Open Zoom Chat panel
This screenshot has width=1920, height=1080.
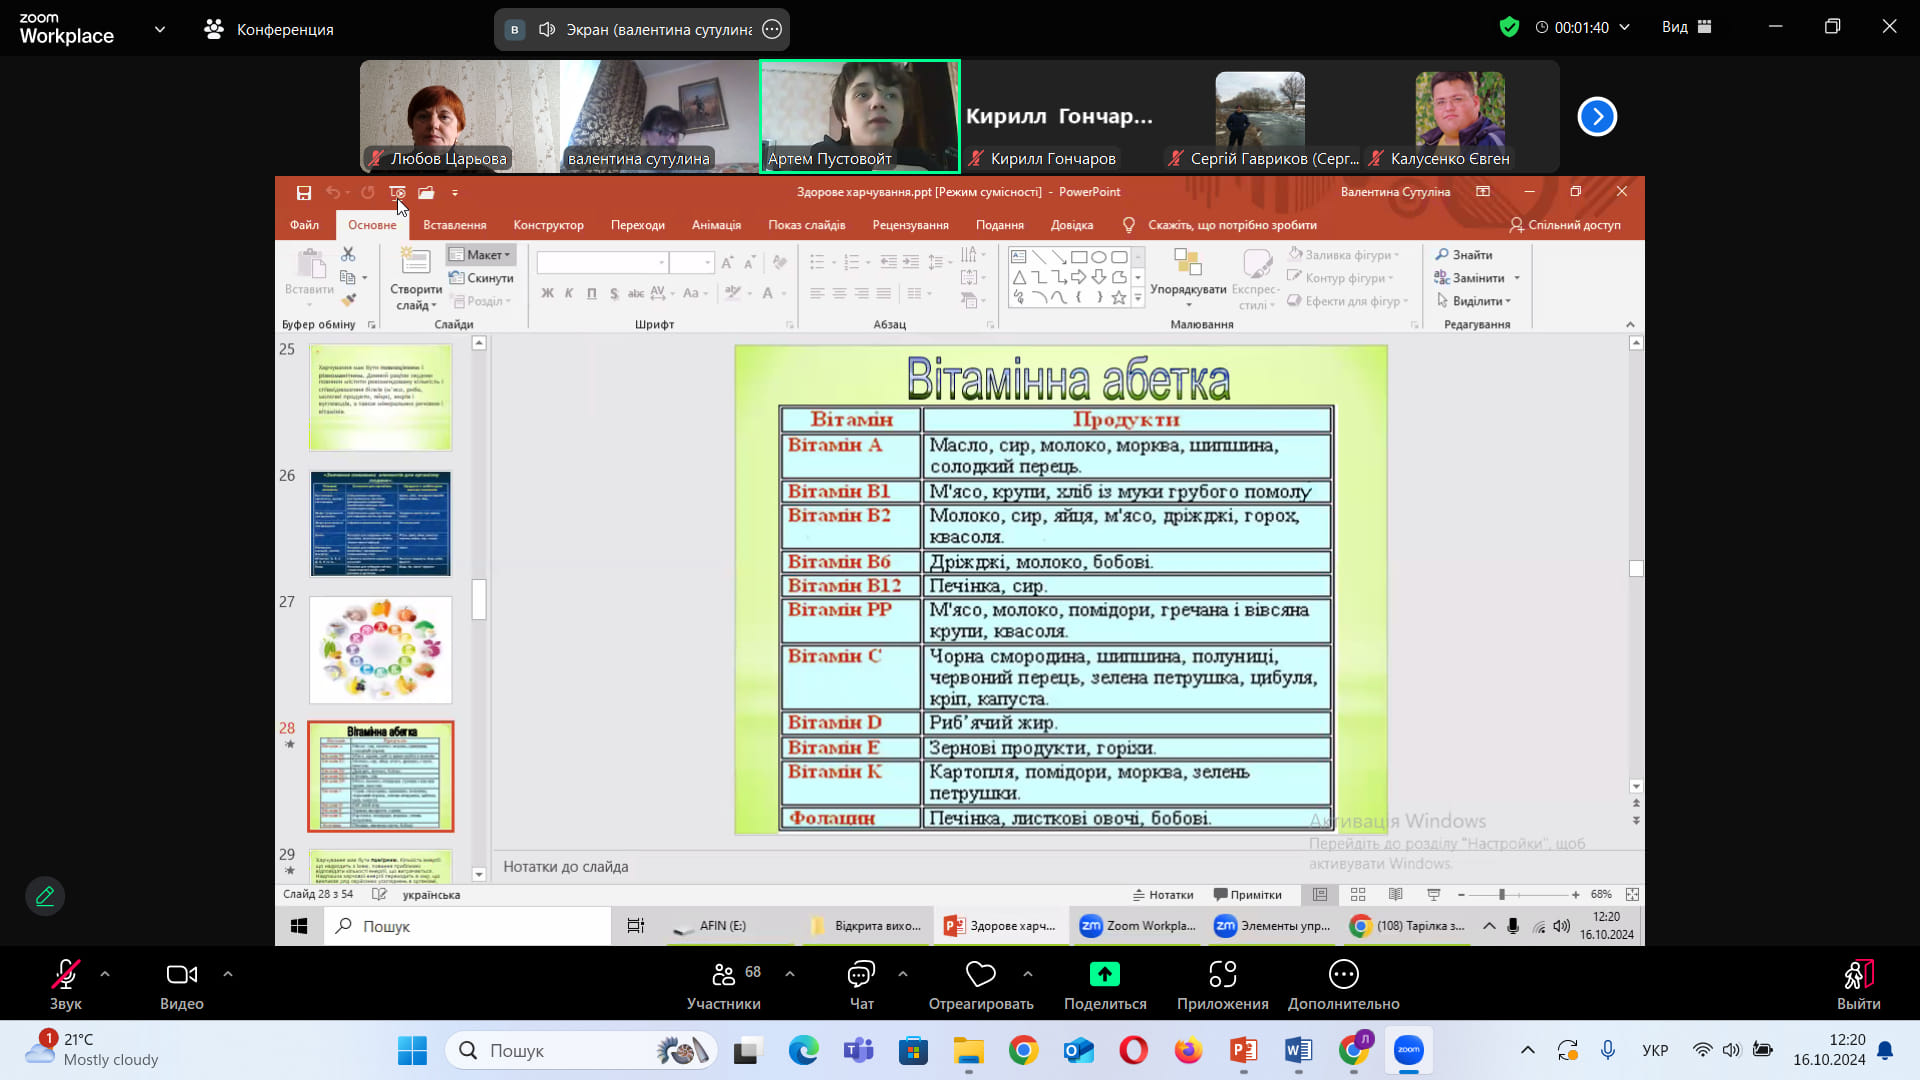[x=861, y=975]
